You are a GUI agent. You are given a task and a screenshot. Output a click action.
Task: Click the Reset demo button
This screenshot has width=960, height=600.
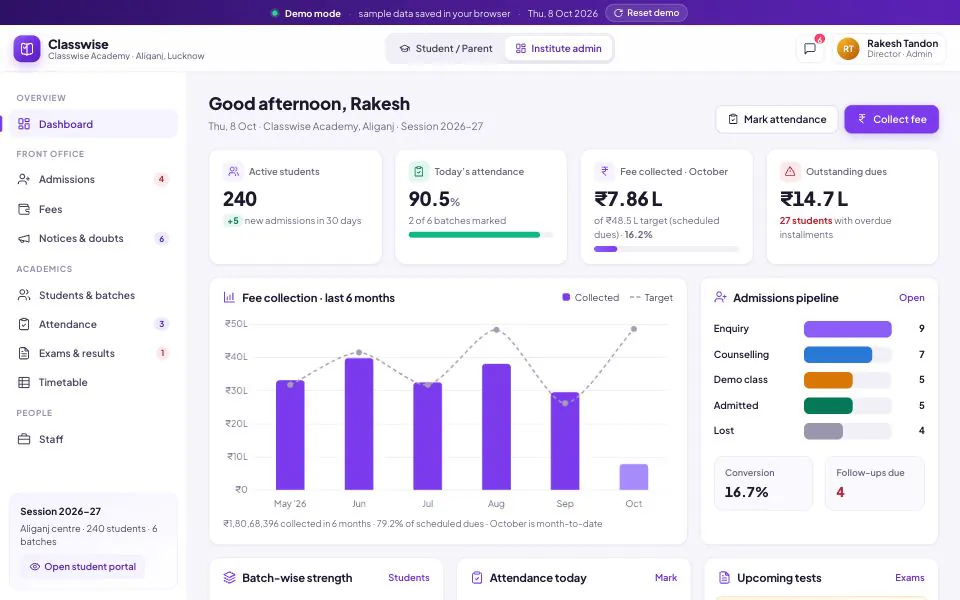click(647, 13)
